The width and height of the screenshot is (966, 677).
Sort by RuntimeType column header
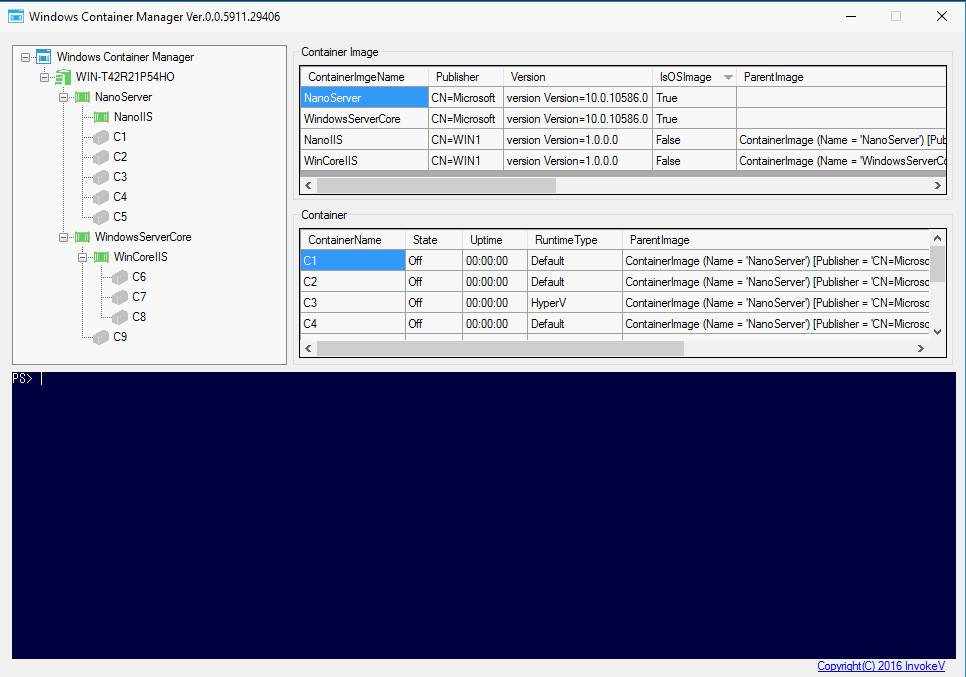click(x=575, y=240)
